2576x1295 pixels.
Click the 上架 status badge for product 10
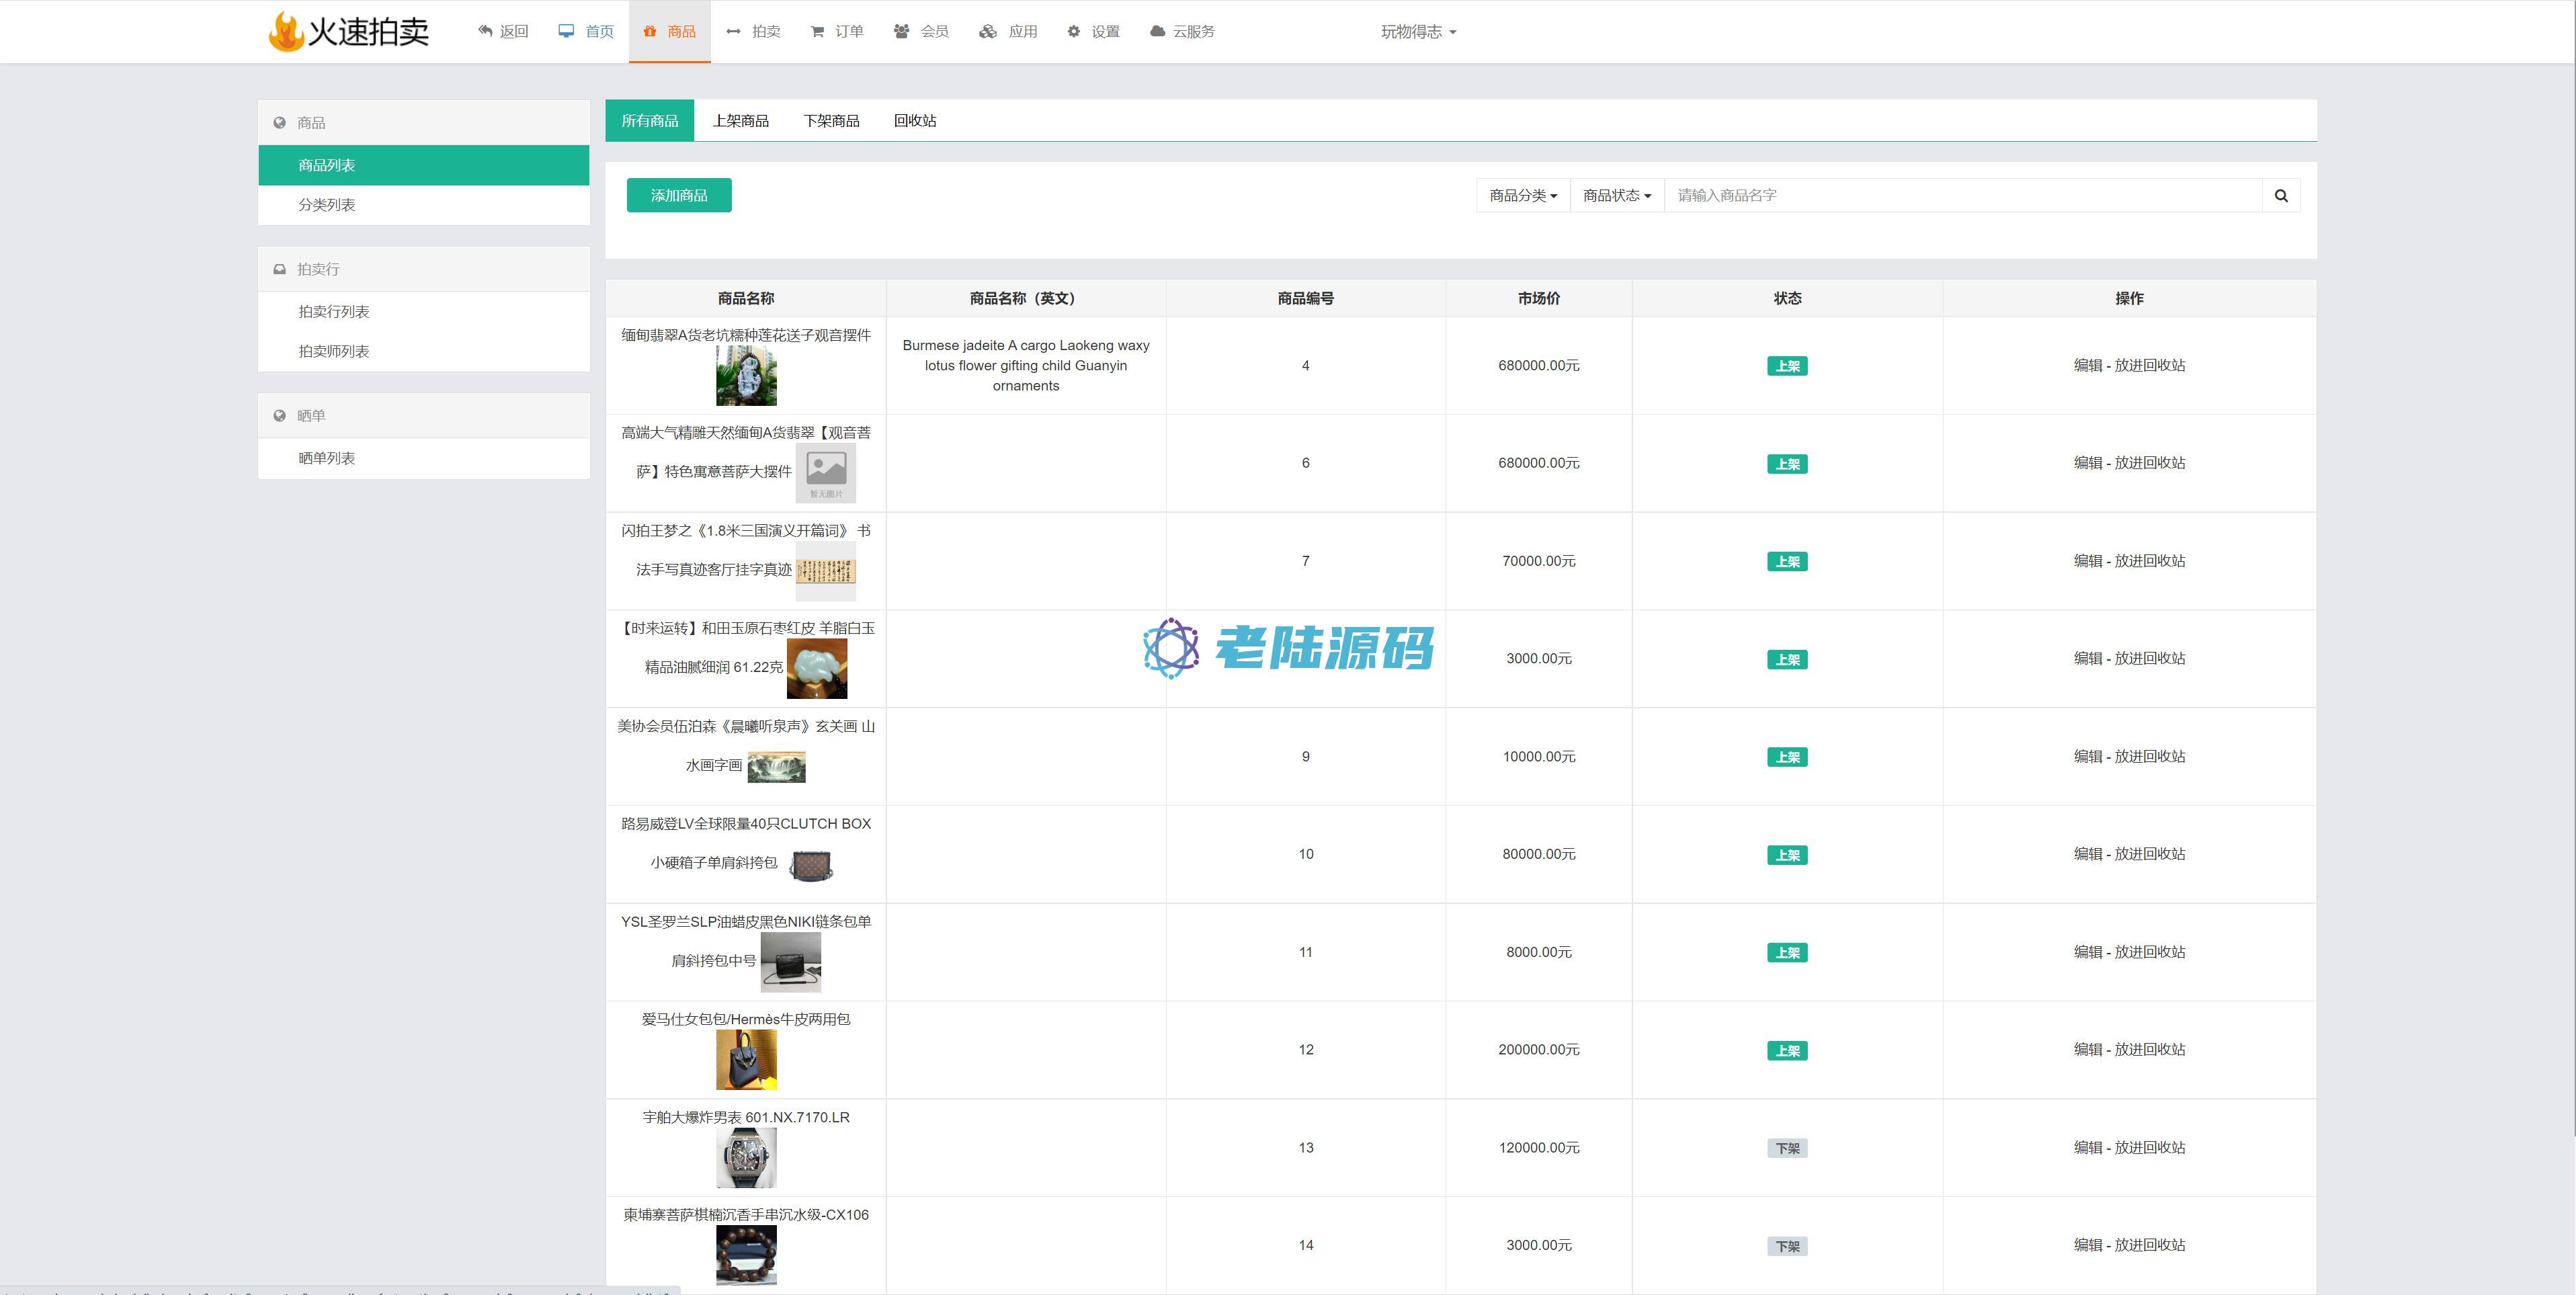(1787, 855)
